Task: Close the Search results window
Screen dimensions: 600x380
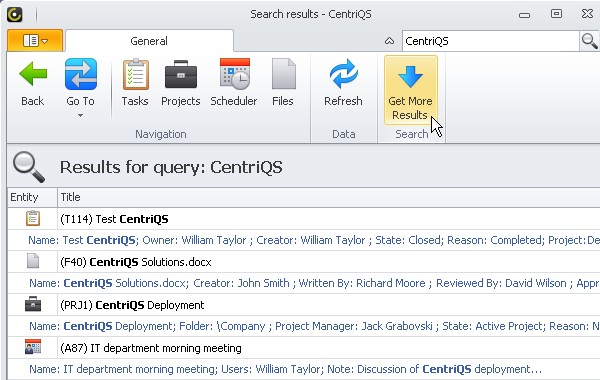Action: 587,14
